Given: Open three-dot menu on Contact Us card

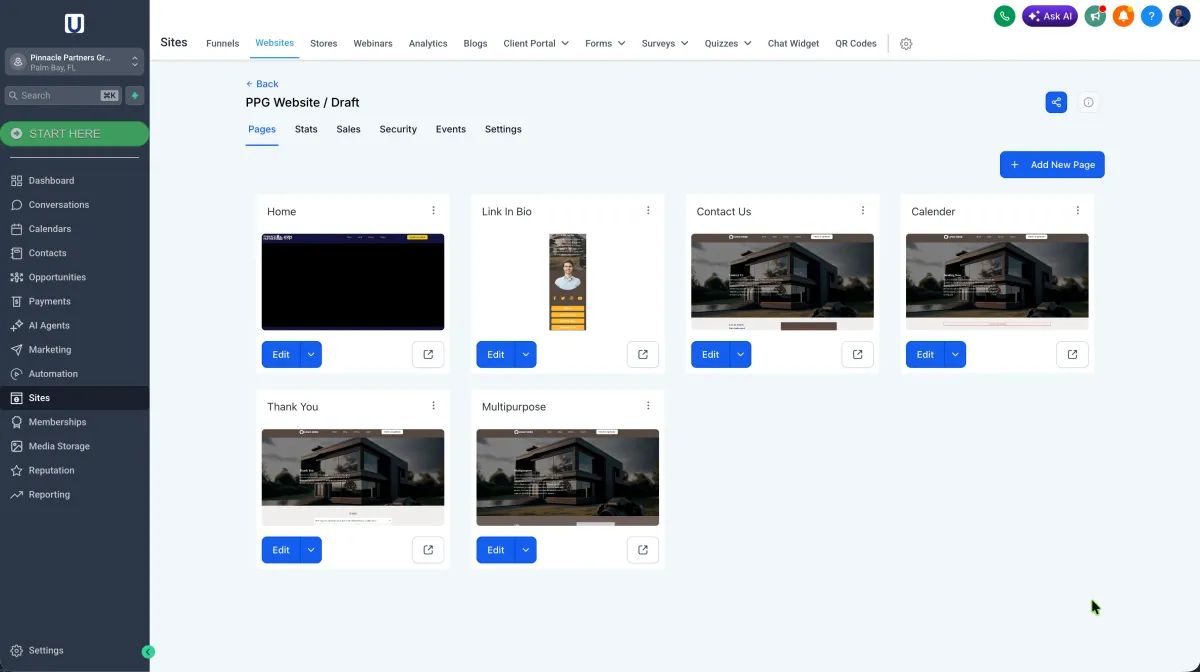Looking at the screenshot, I should (863, 210).
